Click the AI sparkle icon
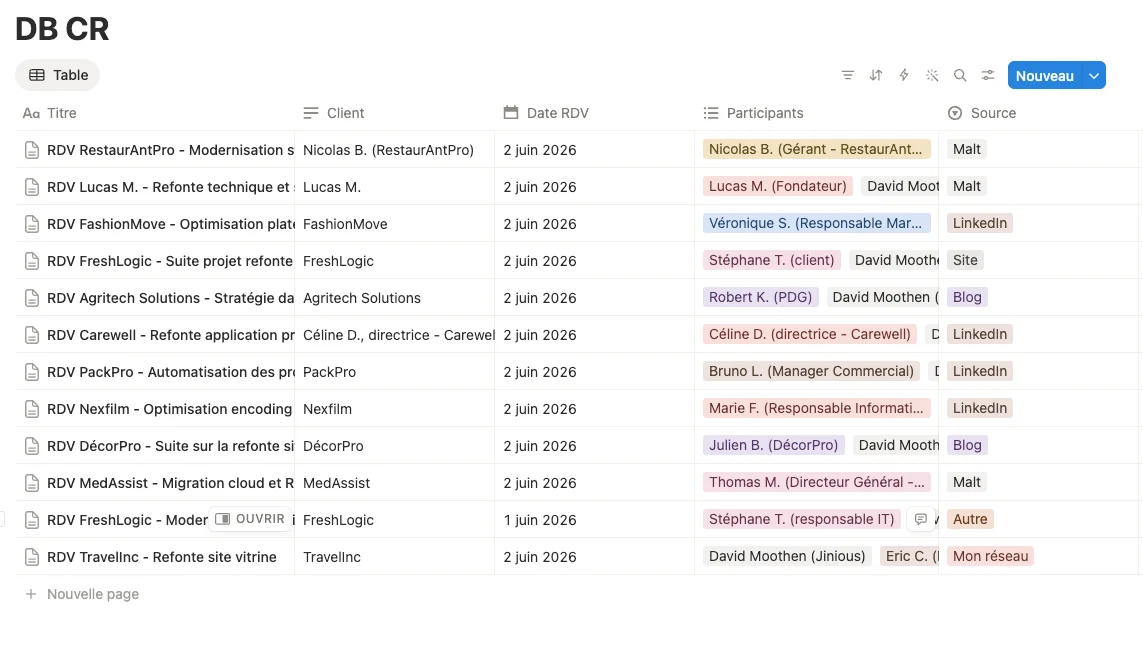Screen dimensions: 1143x660 point(932,75)
